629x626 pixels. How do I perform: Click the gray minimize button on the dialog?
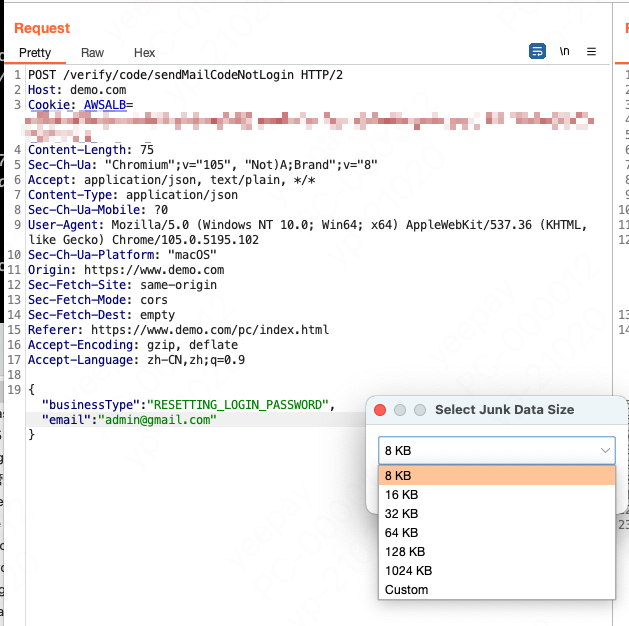tap(400, 410)
